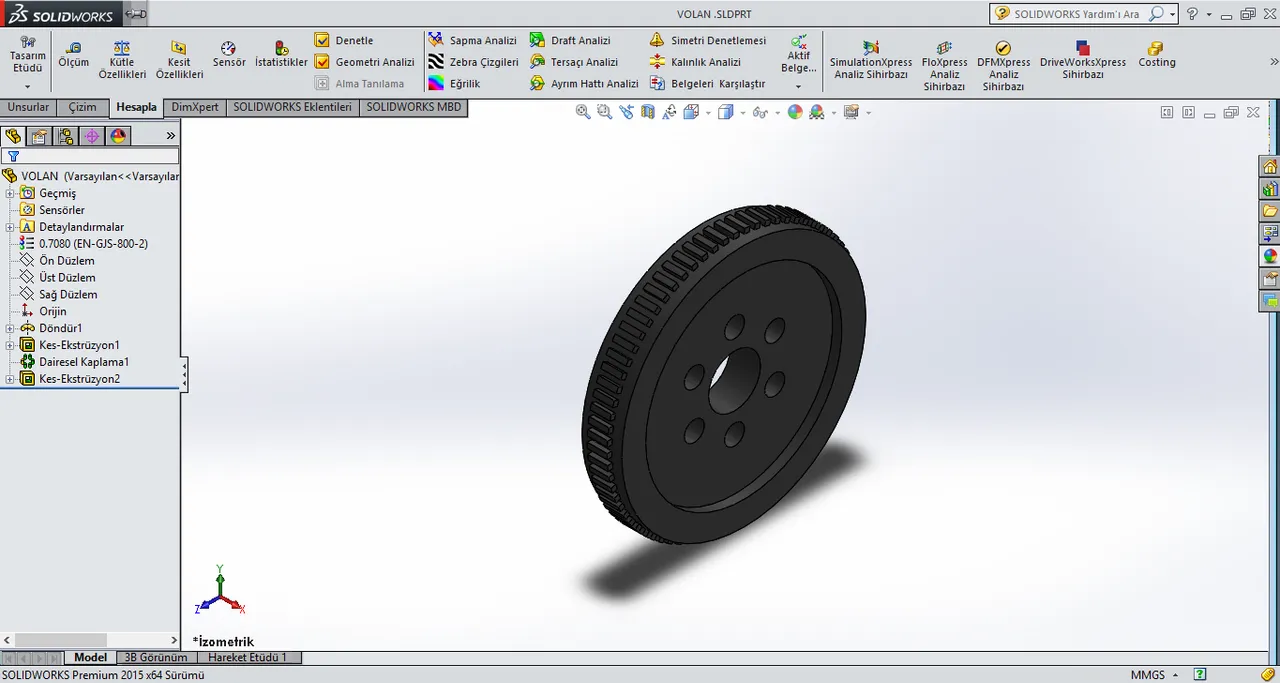
Task: Expand the Geçmiş tree node
Action: [x=9, y=193]
